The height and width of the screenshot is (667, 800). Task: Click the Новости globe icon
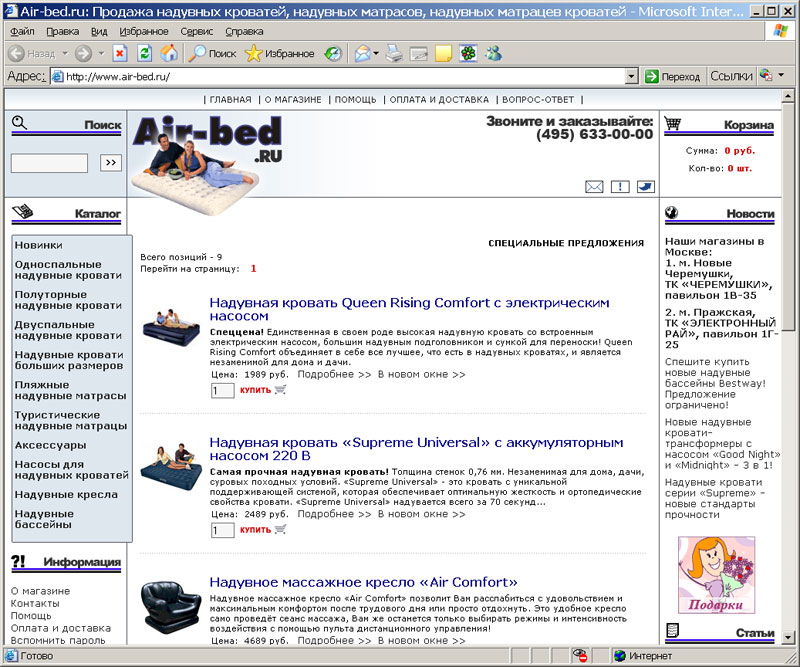pos(671,212)
